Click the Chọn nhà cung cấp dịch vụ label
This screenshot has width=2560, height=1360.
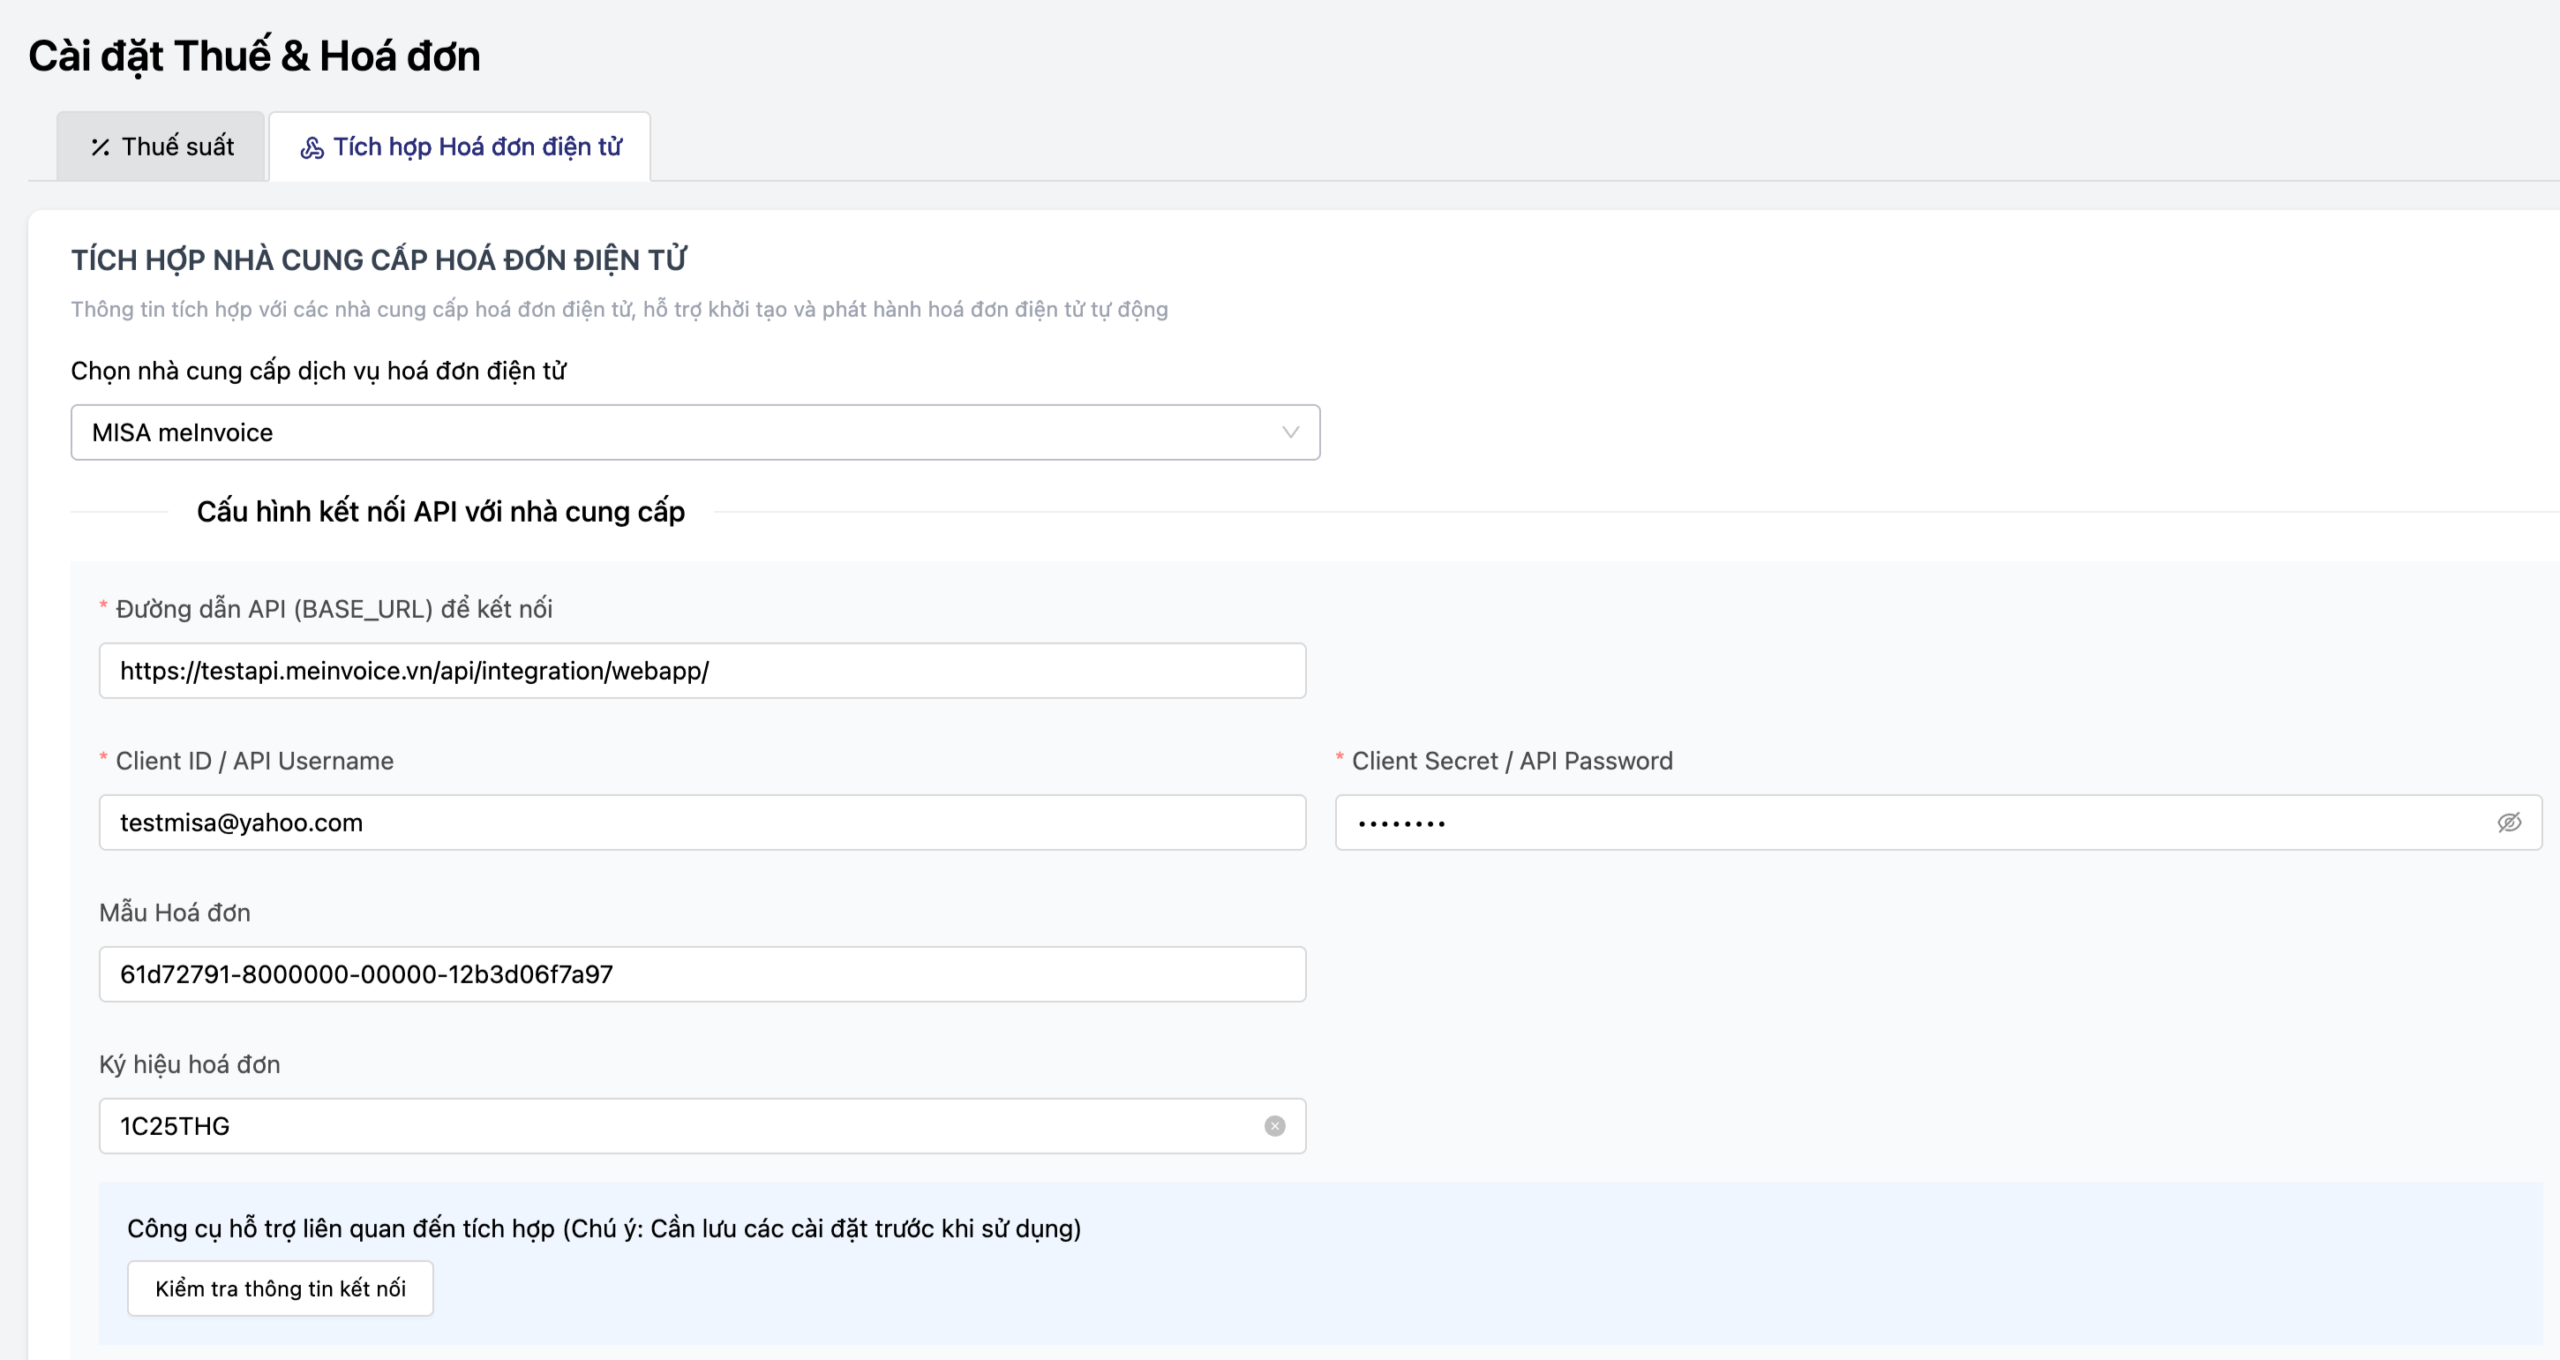coord(318,371)
